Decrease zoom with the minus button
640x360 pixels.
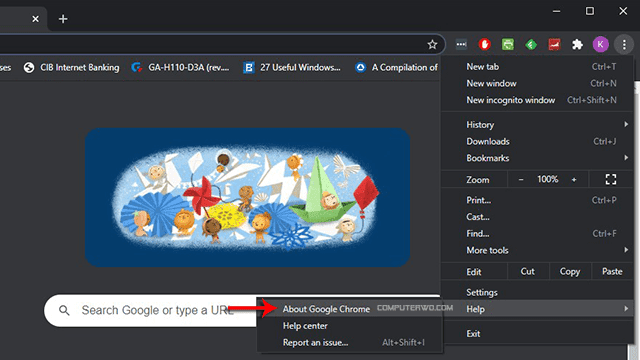tap(521, 180)
